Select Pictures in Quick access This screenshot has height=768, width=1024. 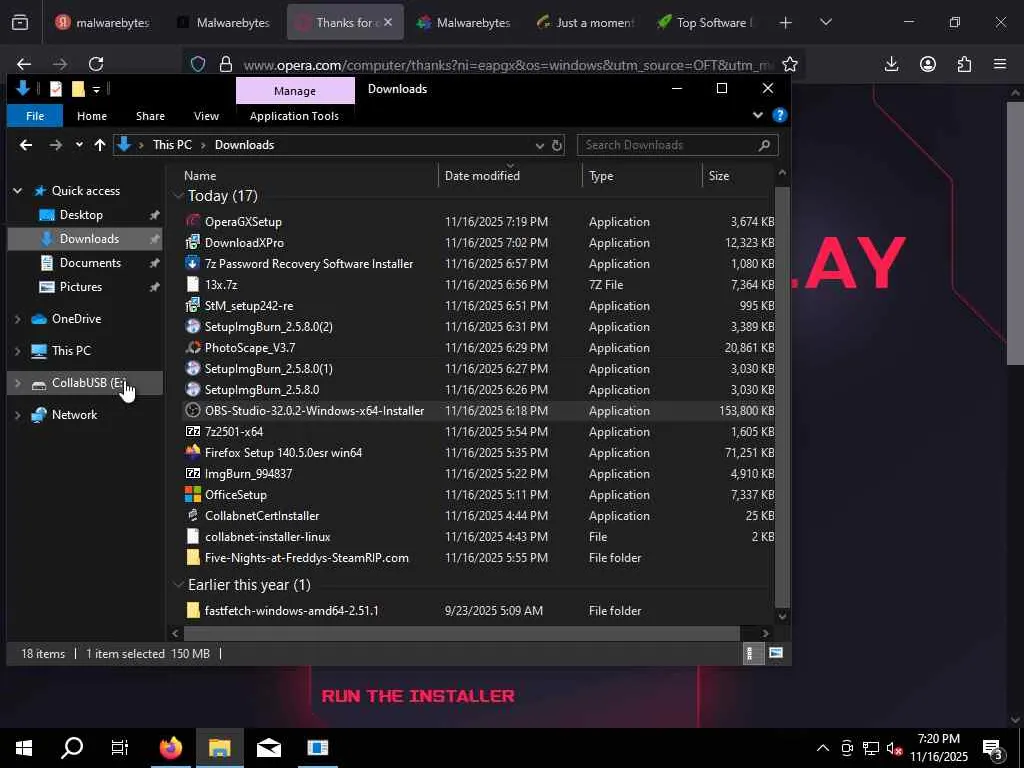click(80, 287)
